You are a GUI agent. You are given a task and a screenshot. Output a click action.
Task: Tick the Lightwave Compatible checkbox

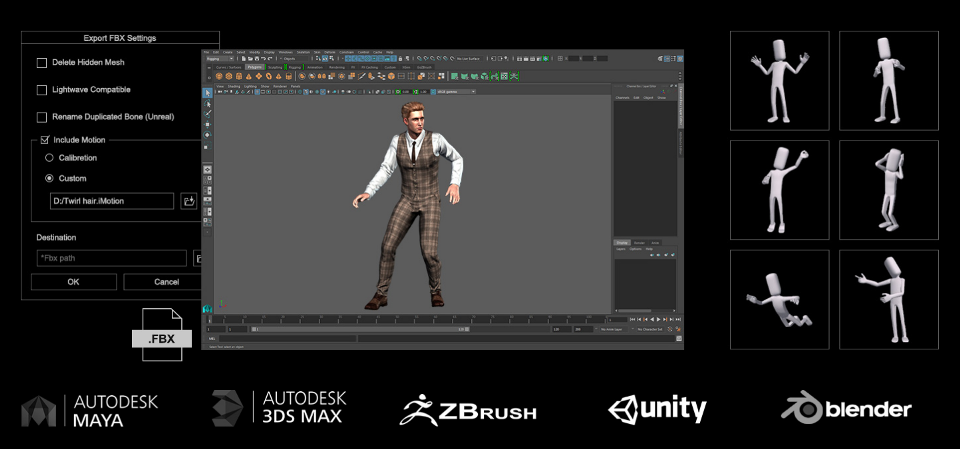[x=42, y=90]
